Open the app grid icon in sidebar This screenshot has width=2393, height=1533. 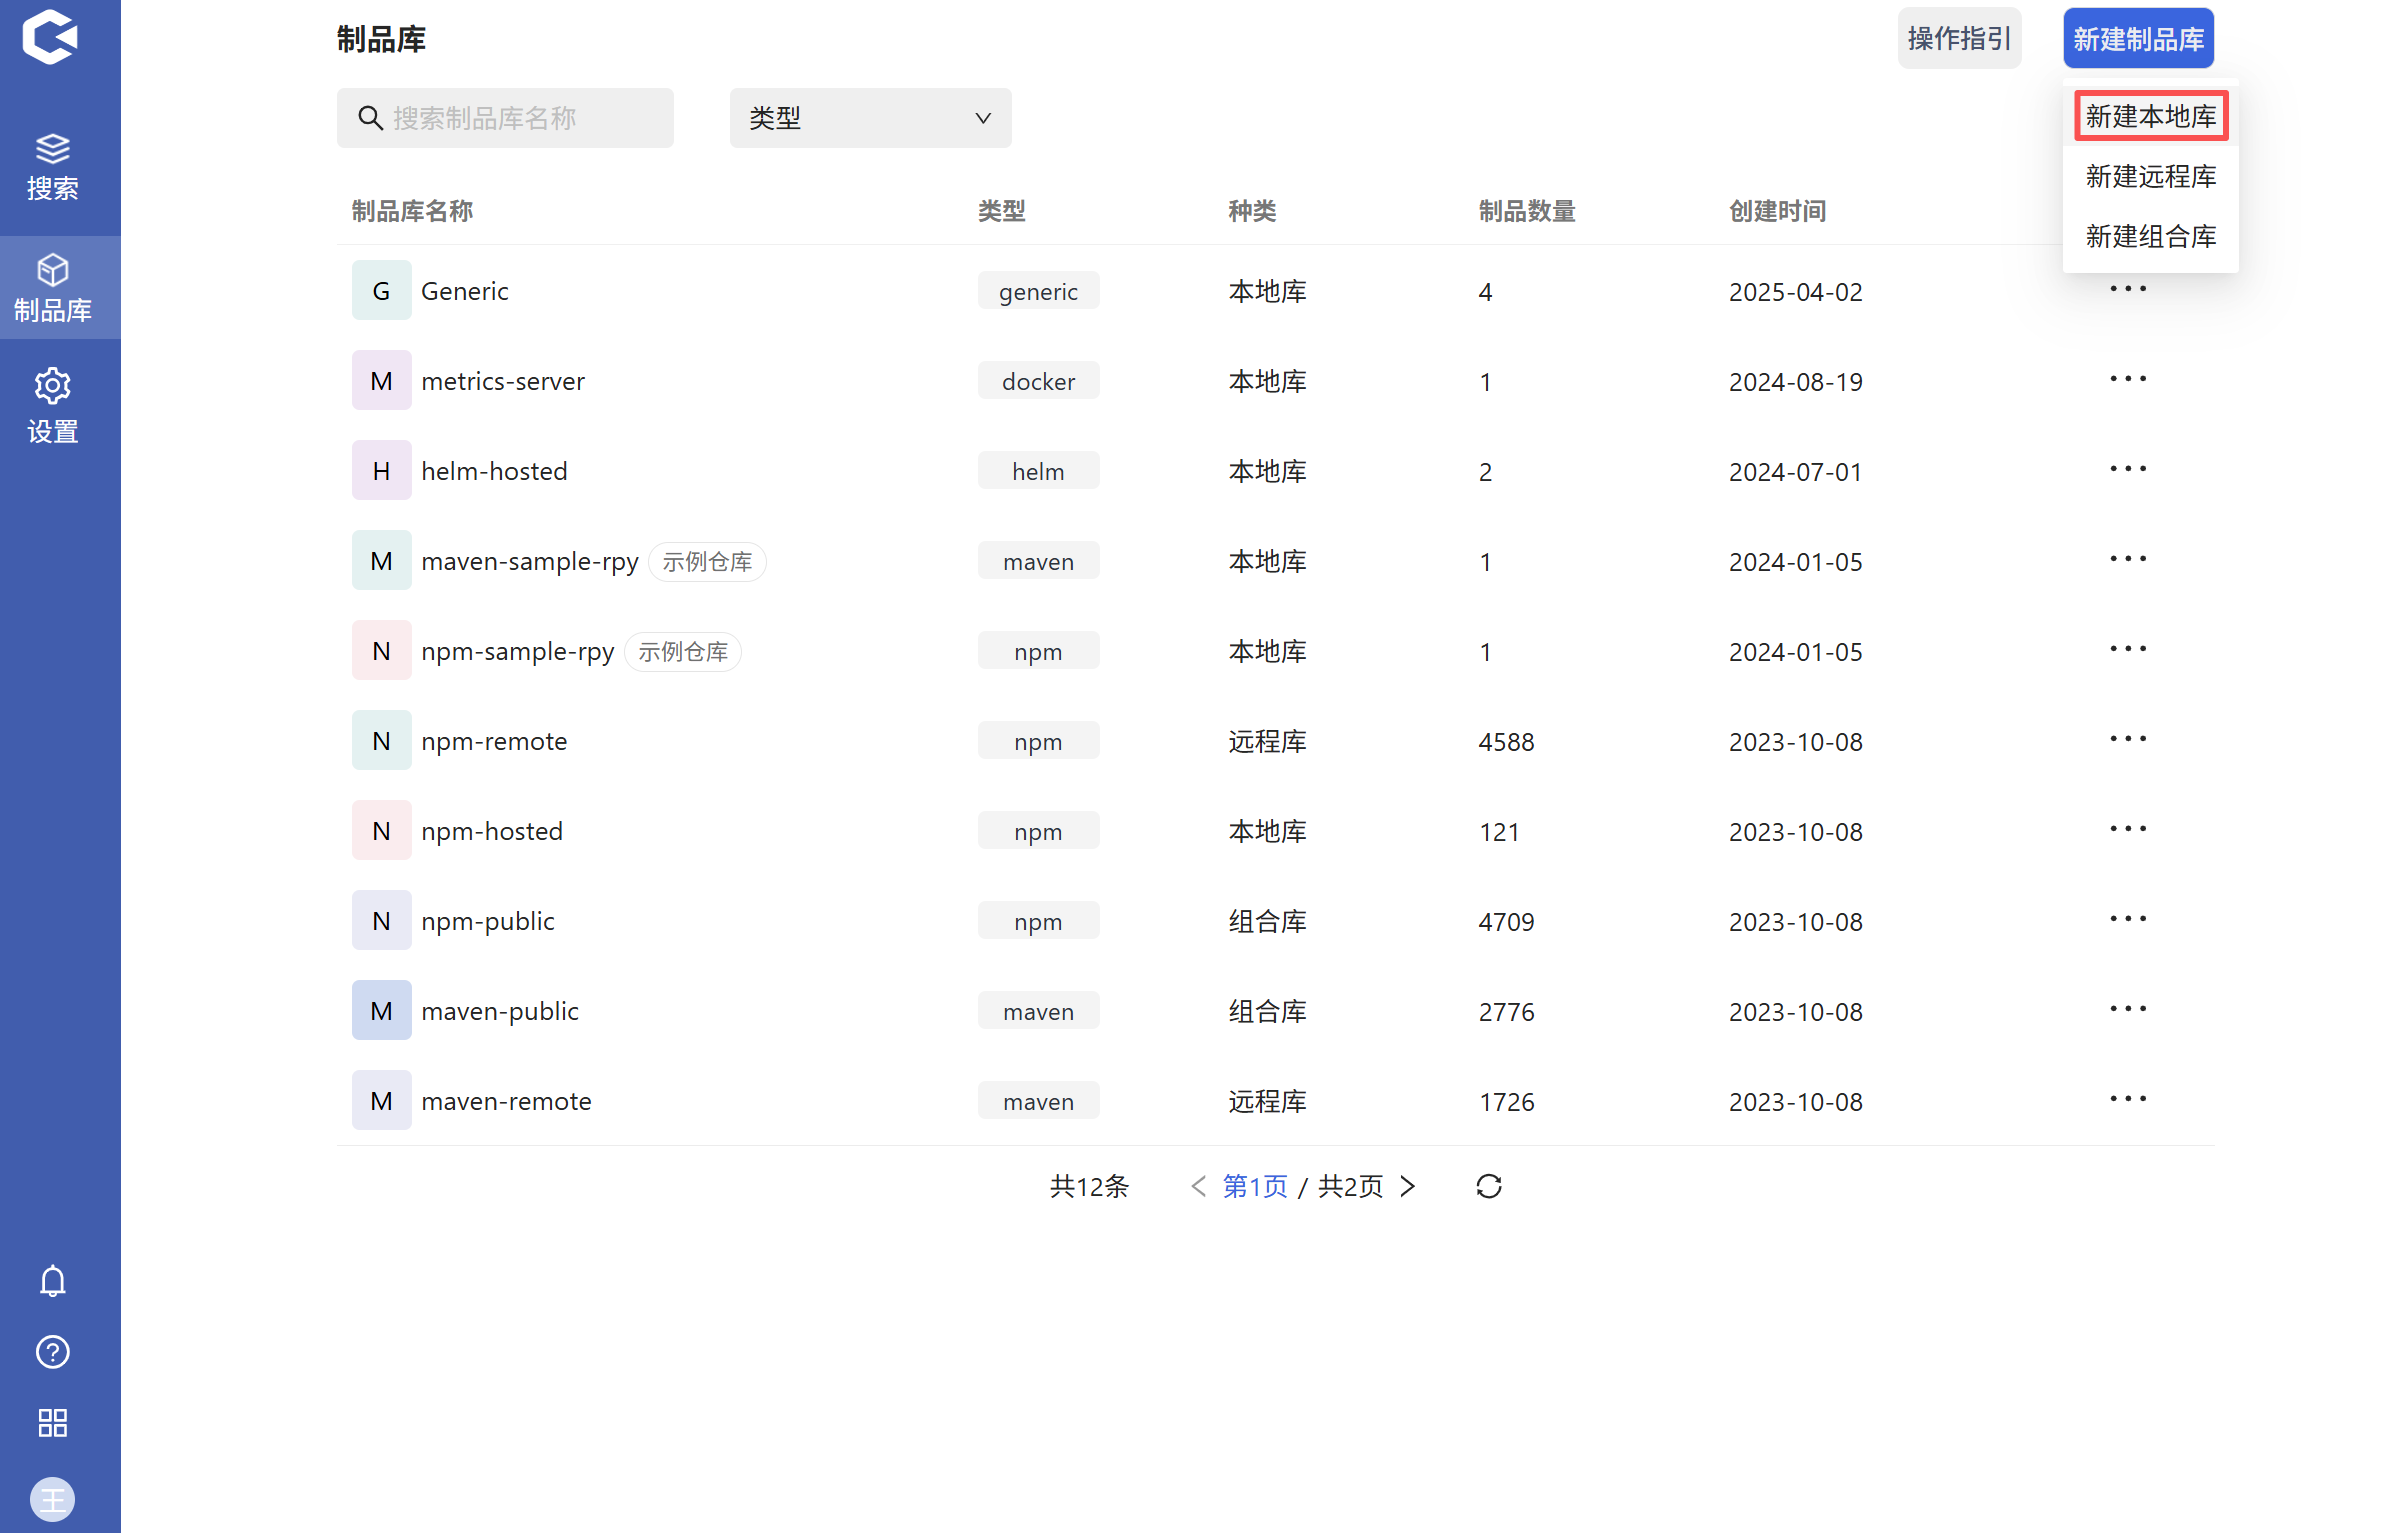(52, 1422)
